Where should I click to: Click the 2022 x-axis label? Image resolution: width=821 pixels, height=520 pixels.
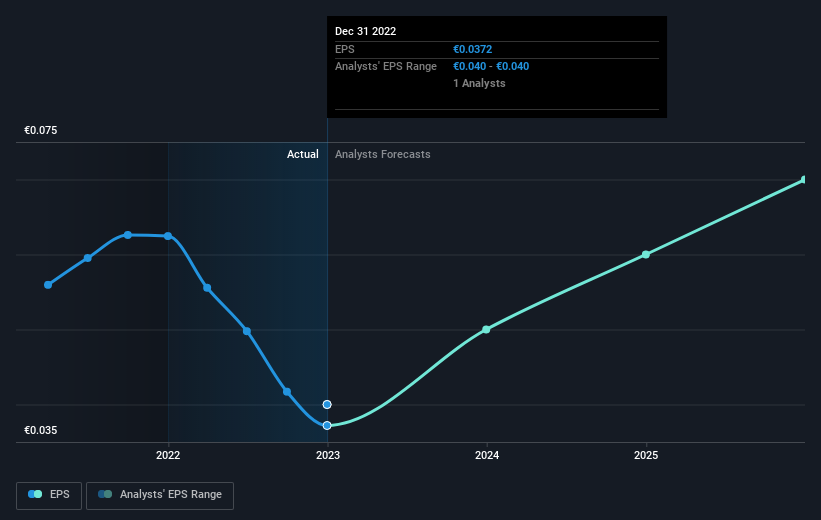click(x=168, y=456)
